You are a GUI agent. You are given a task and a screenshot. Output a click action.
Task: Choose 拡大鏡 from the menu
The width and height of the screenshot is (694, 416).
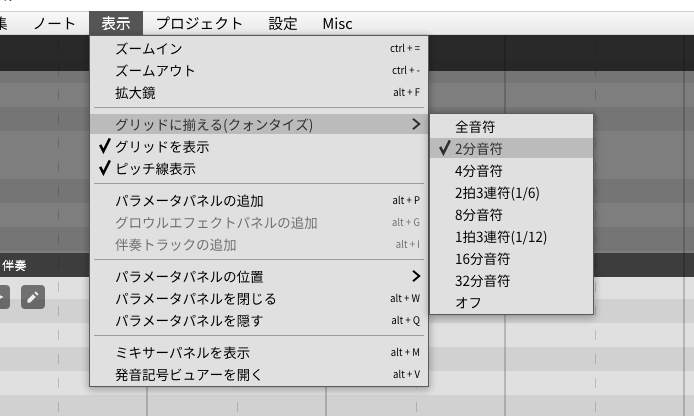coord(135,93)
